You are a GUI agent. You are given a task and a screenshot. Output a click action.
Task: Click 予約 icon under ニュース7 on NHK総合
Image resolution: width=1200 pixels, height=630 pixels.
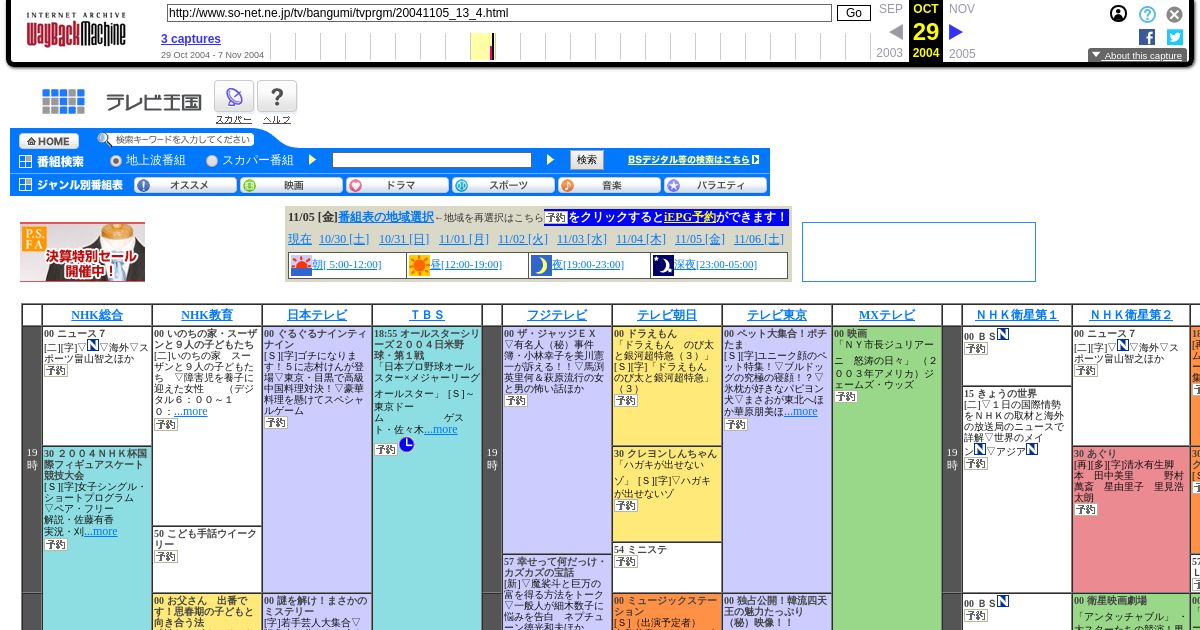click(x=55, y=370)
